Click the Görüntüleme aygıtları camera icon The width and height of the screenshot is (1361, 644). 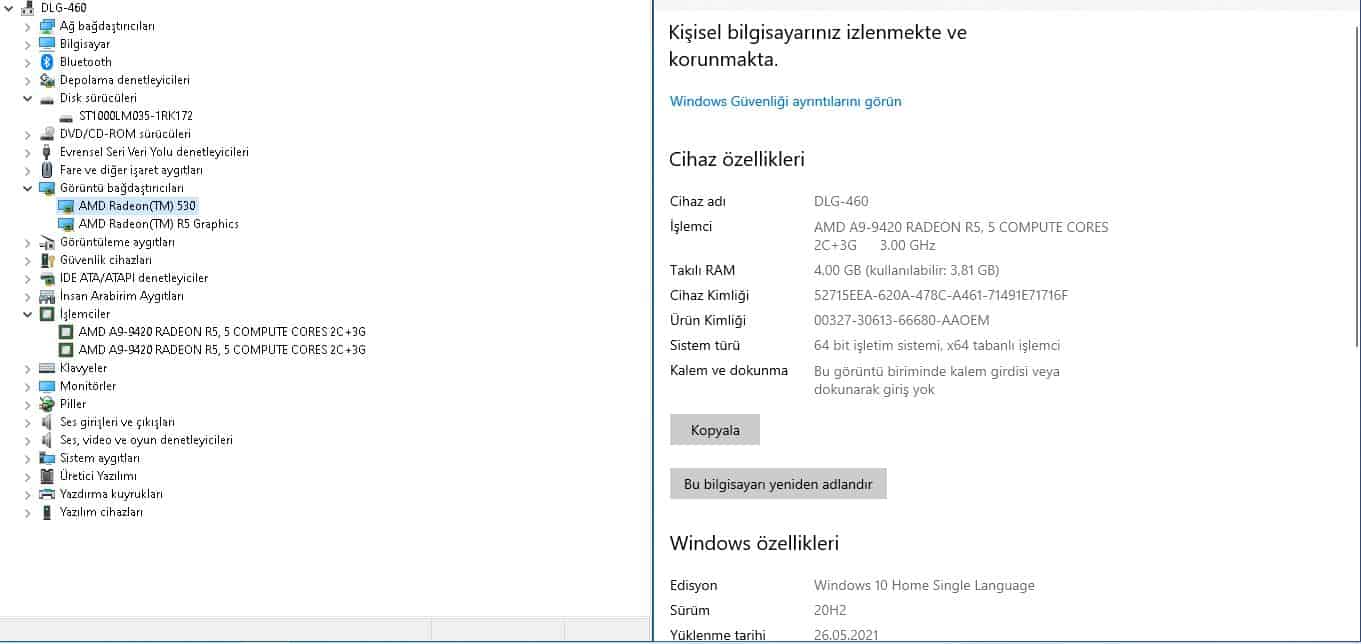click(x=46, y=242)
